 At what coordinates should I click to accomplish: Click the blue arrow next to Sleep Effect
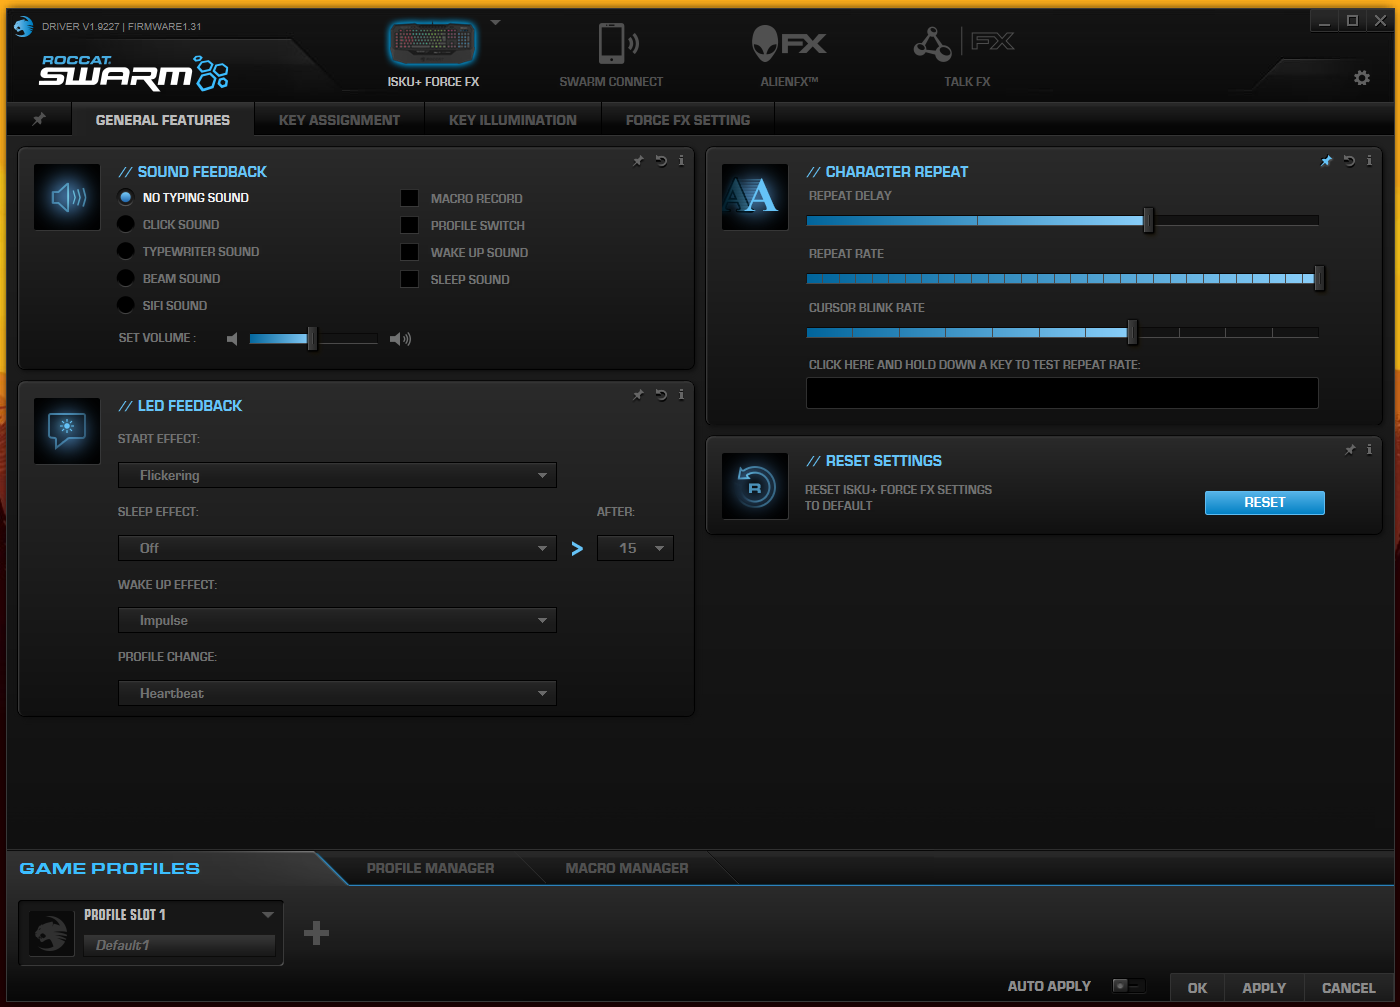pos(577,548)
